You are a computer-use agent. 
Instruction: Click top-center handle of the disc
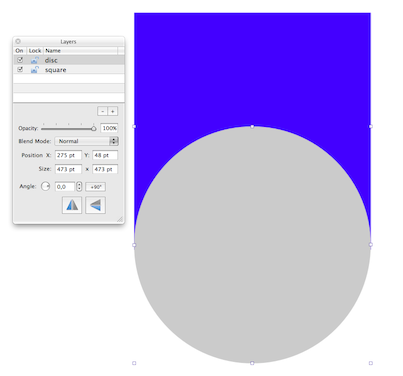(252, 126)
